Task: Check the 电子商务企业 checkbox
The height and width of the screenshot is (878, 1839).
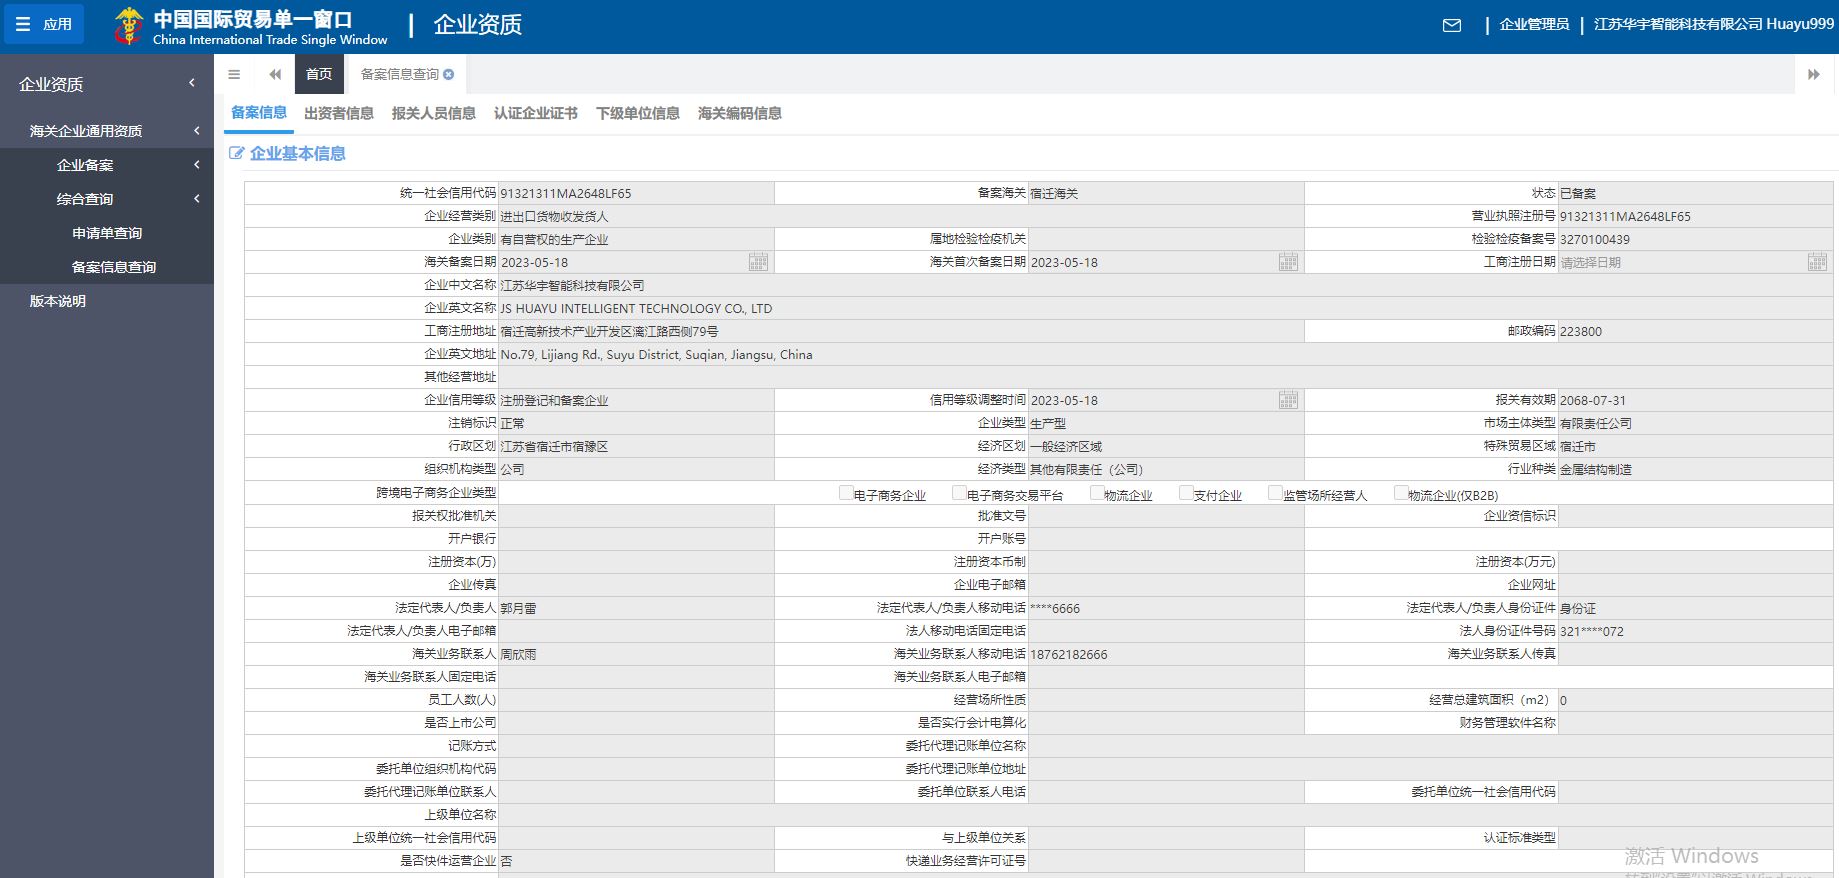Action: 846,492
